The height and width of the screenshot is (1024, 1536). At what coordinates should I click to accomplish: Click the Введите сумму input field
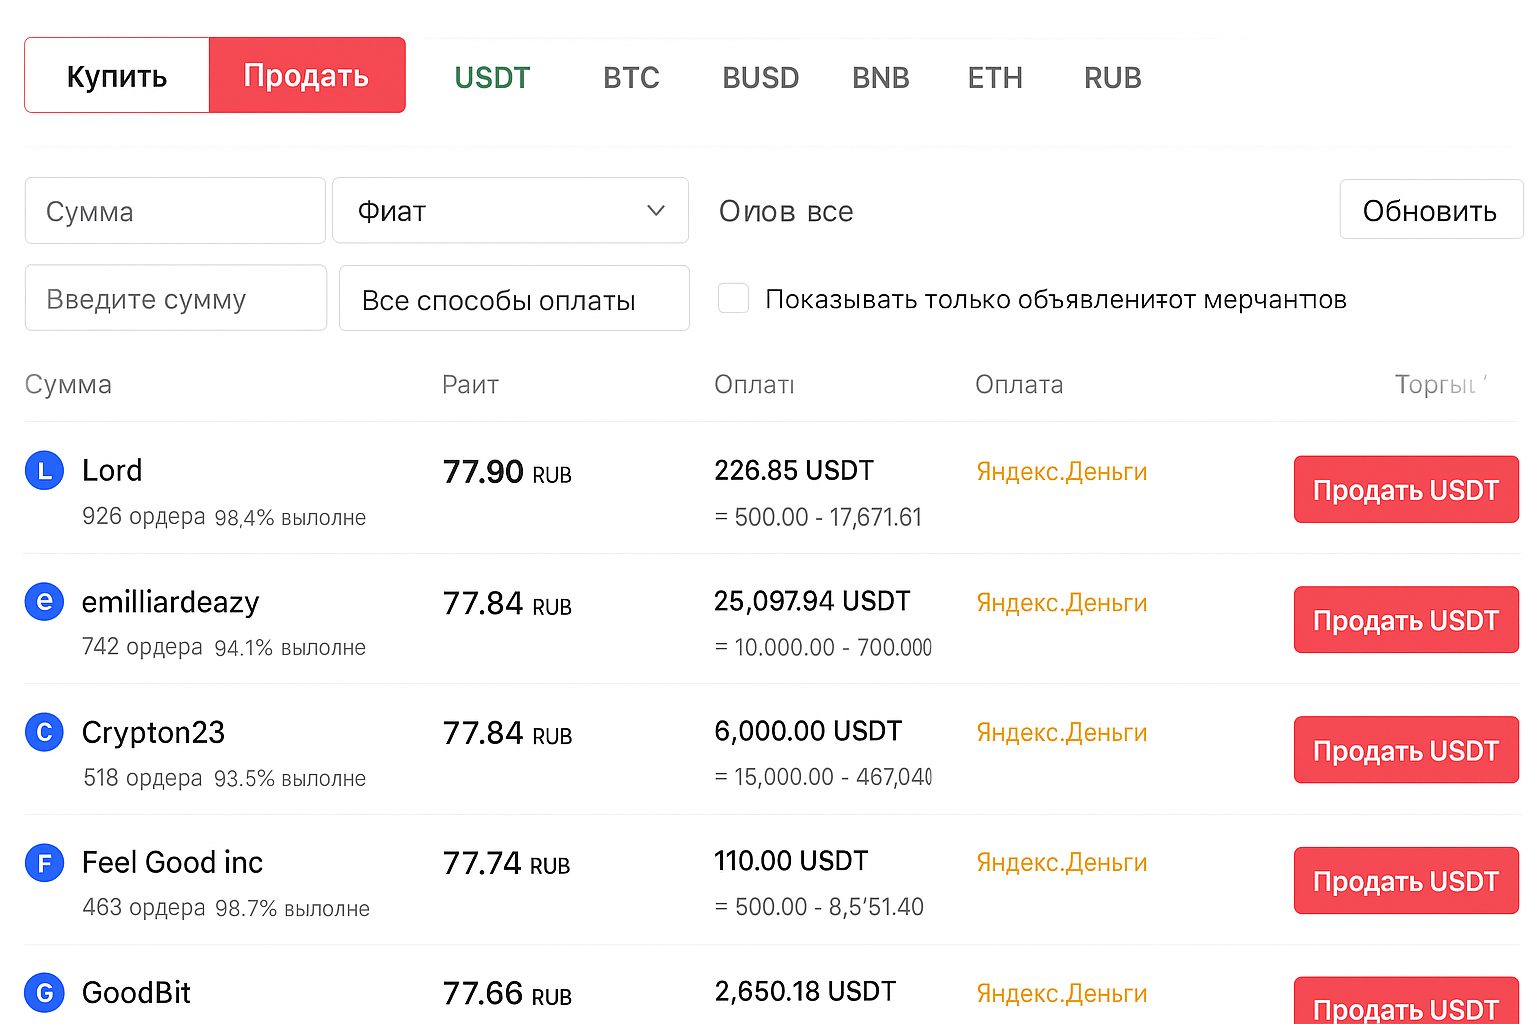(175, 298)
